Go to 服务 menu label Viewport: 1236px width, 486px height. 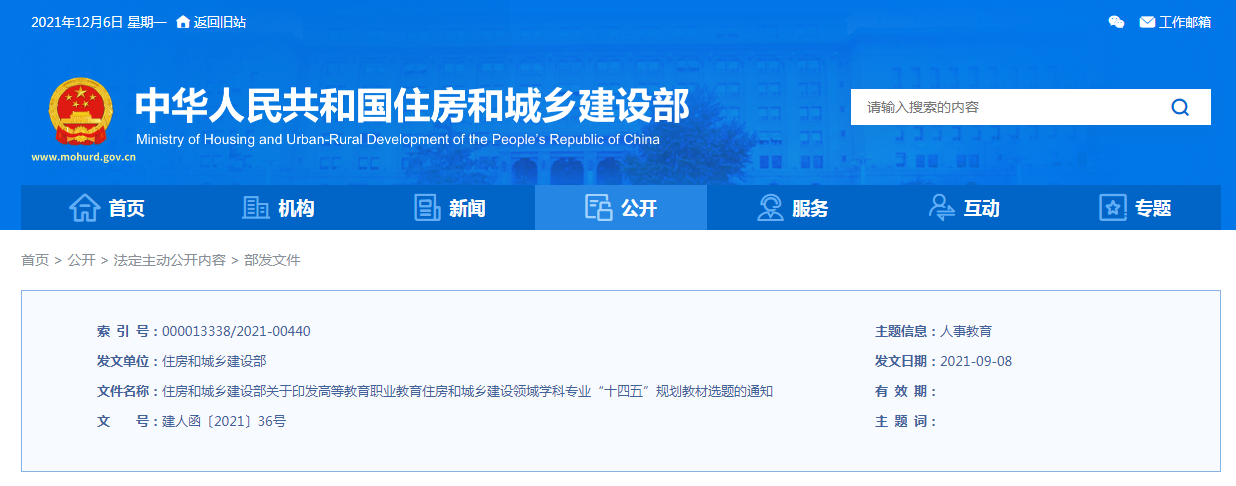810,208
